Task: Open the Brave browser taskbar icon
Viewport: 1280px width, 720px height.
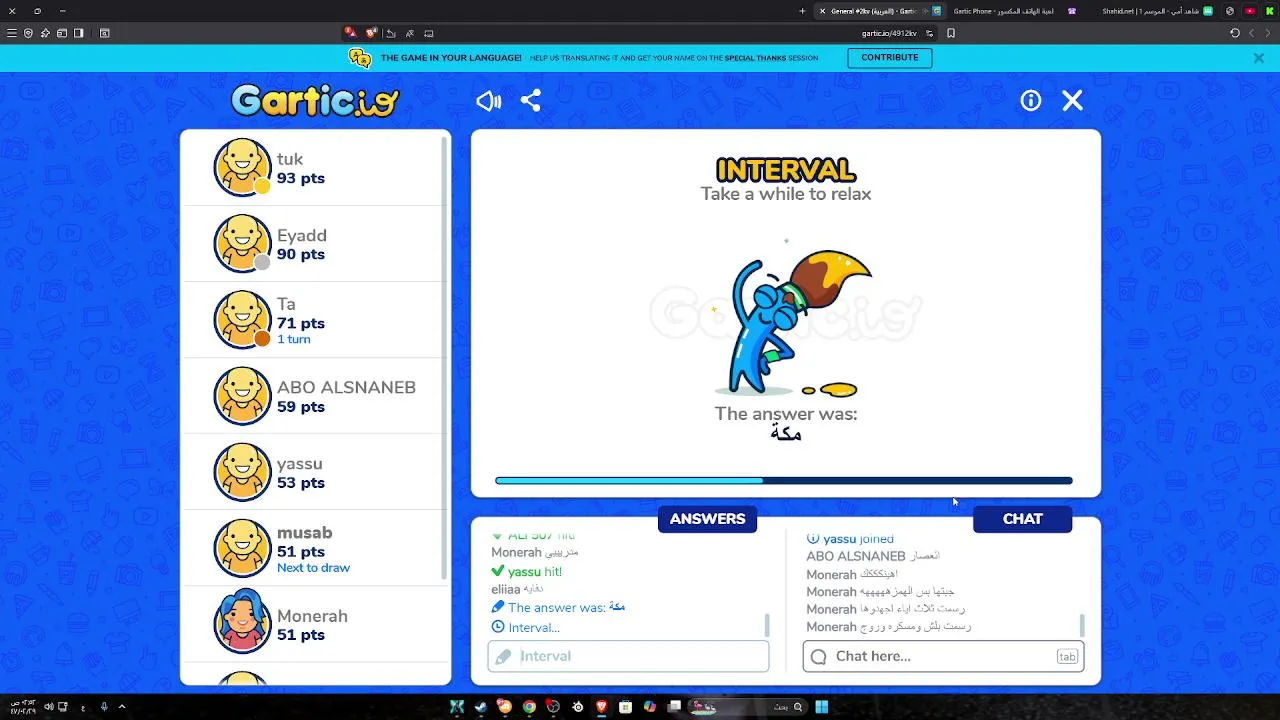Action: point(601,707)
